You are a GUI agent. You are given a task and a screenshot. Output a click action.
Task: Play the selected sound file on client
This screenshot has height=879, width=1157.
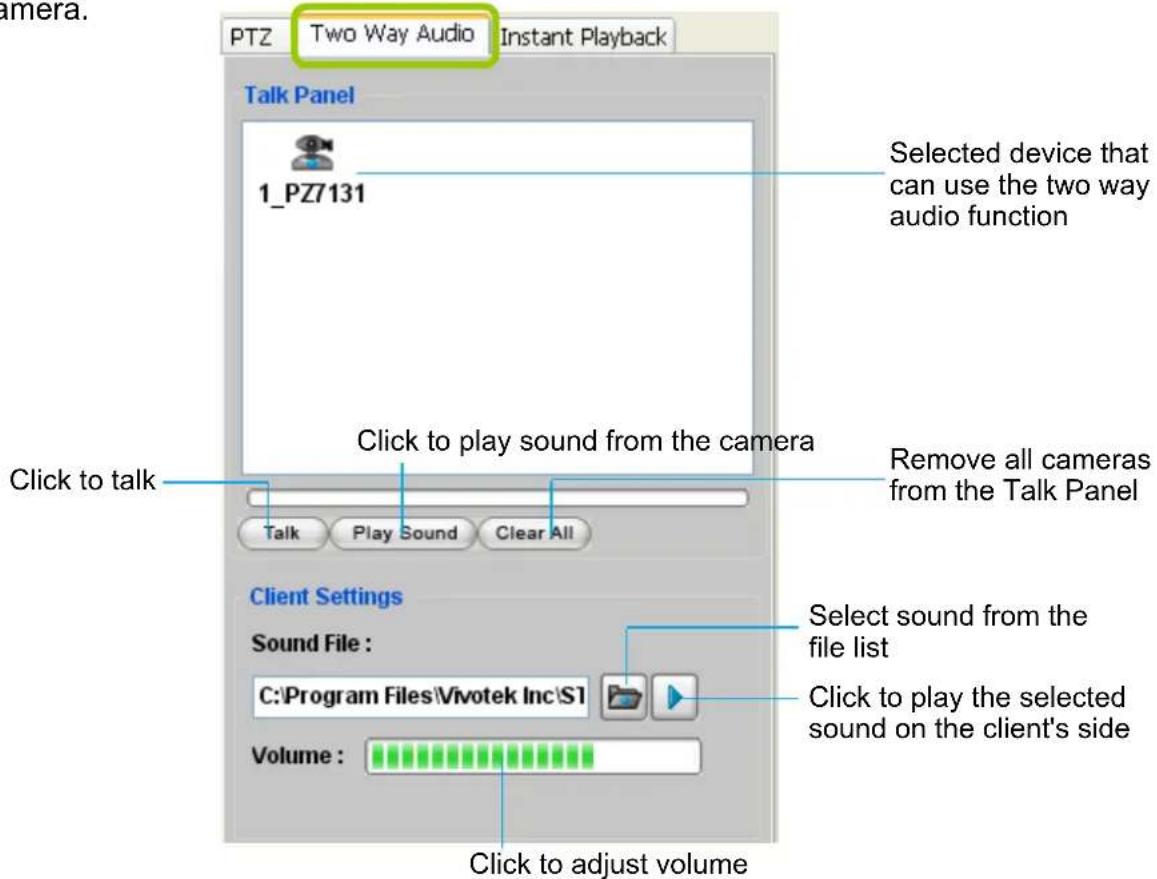674,697
